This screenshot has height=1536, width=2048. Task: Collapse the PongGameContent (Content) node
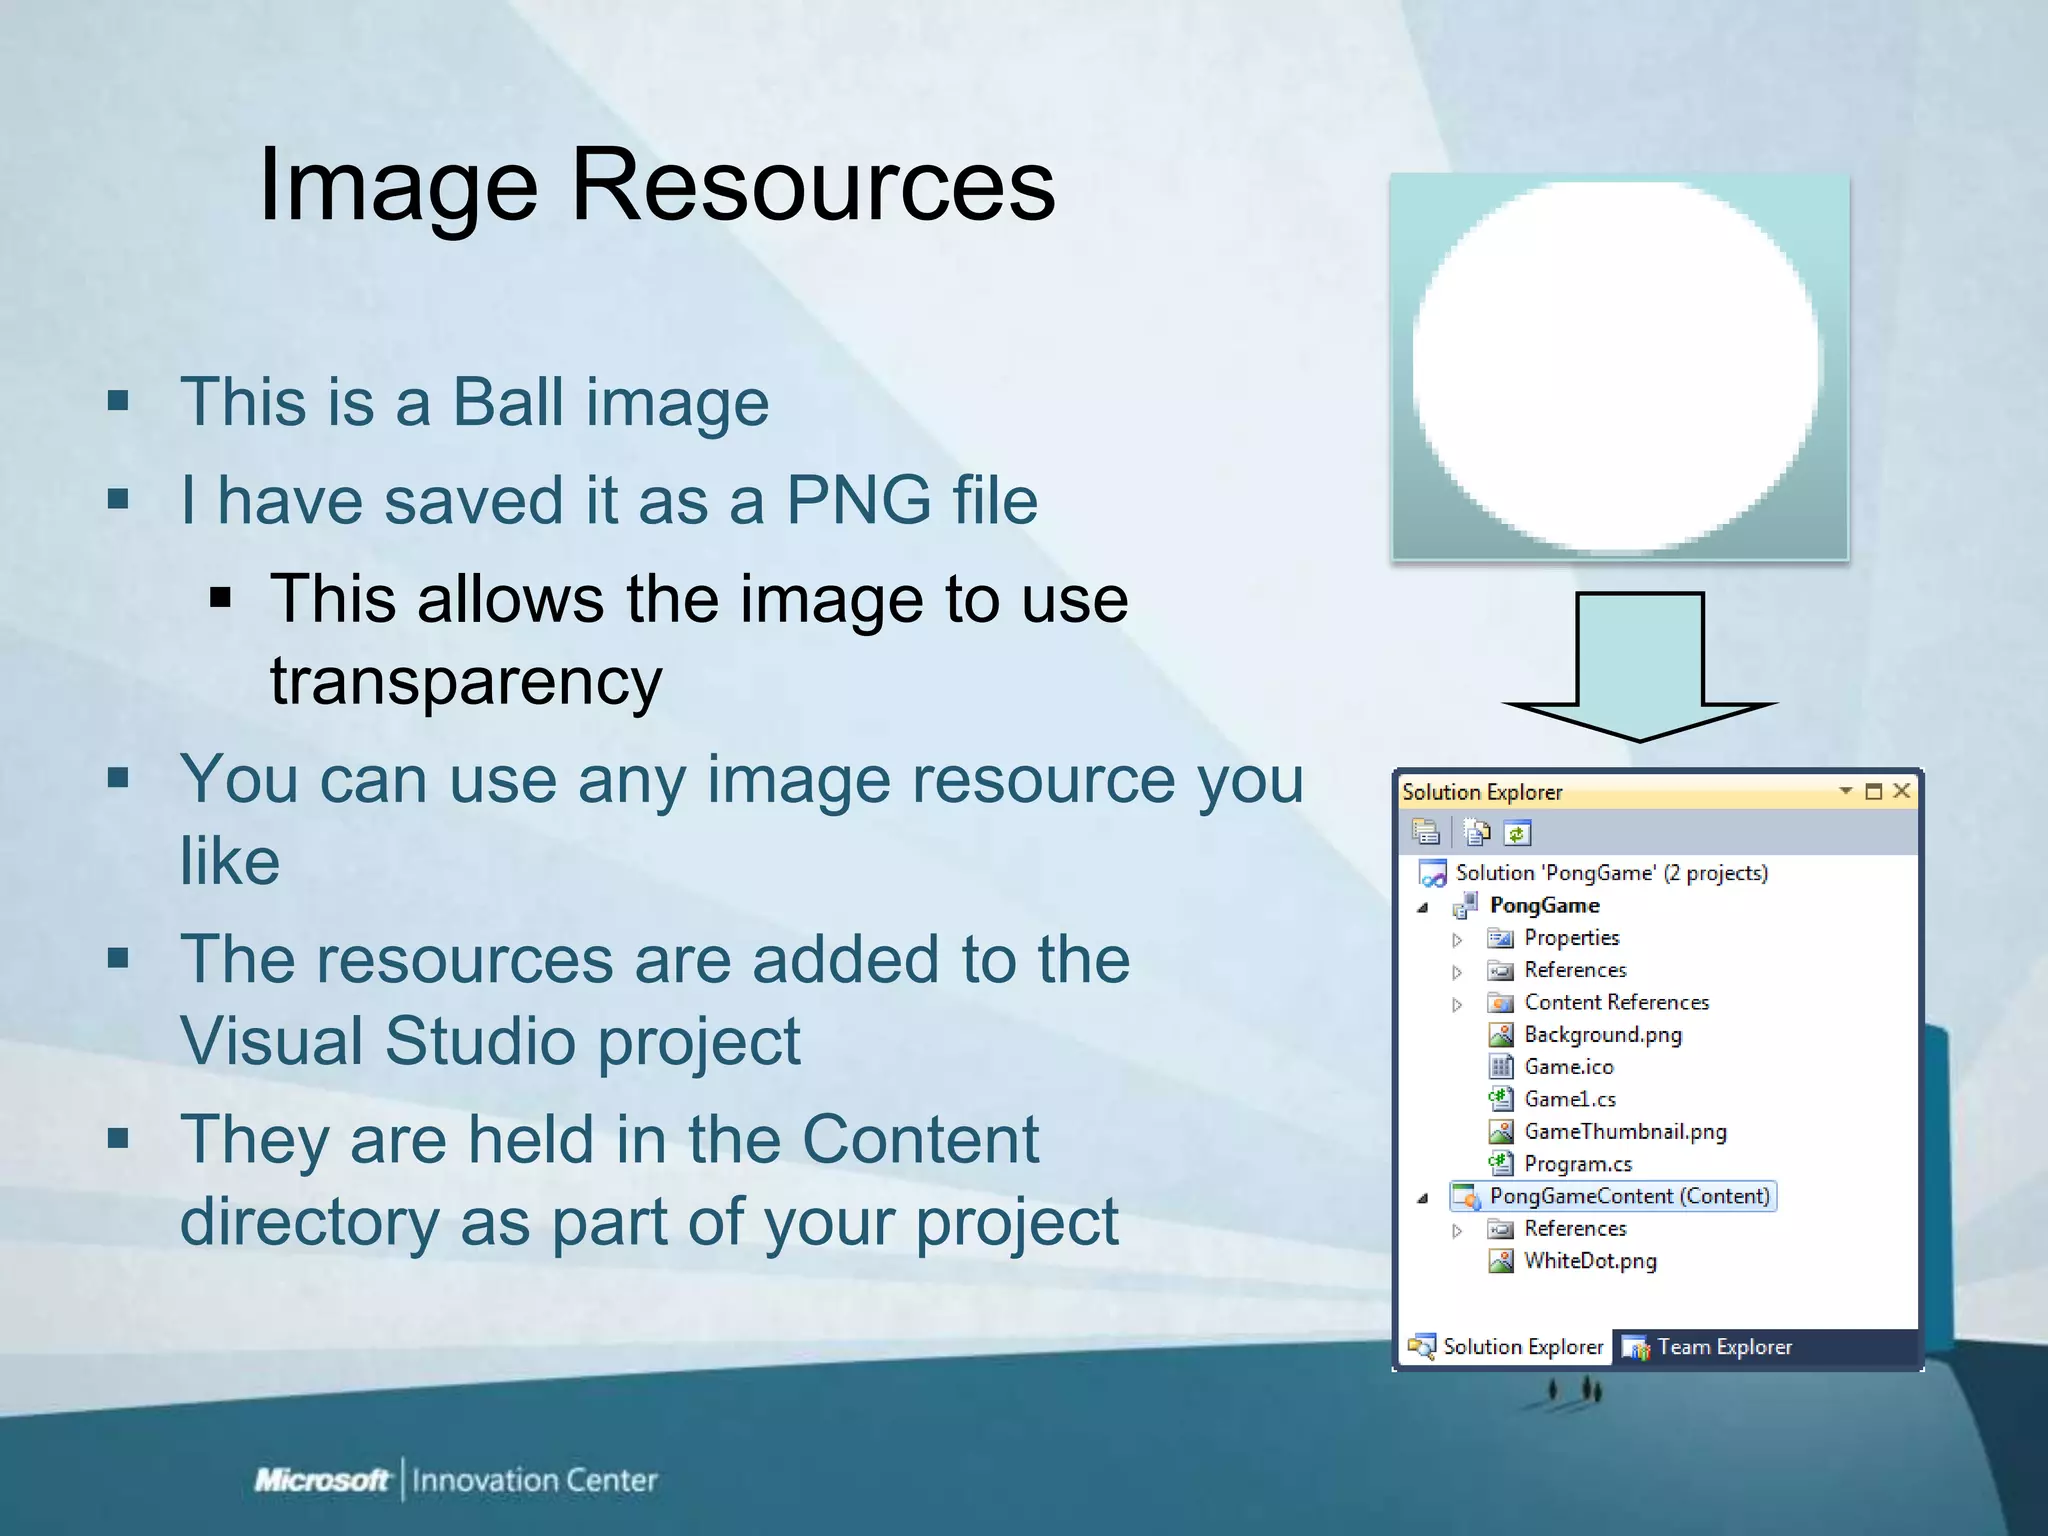point(1422,1198)
